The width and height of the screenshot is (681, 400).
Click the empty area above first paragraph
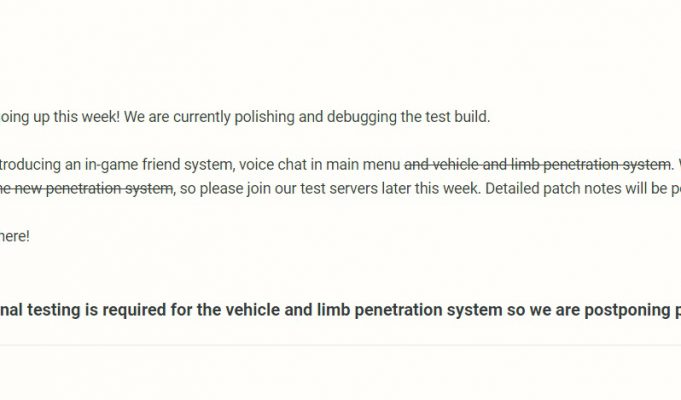340,52
